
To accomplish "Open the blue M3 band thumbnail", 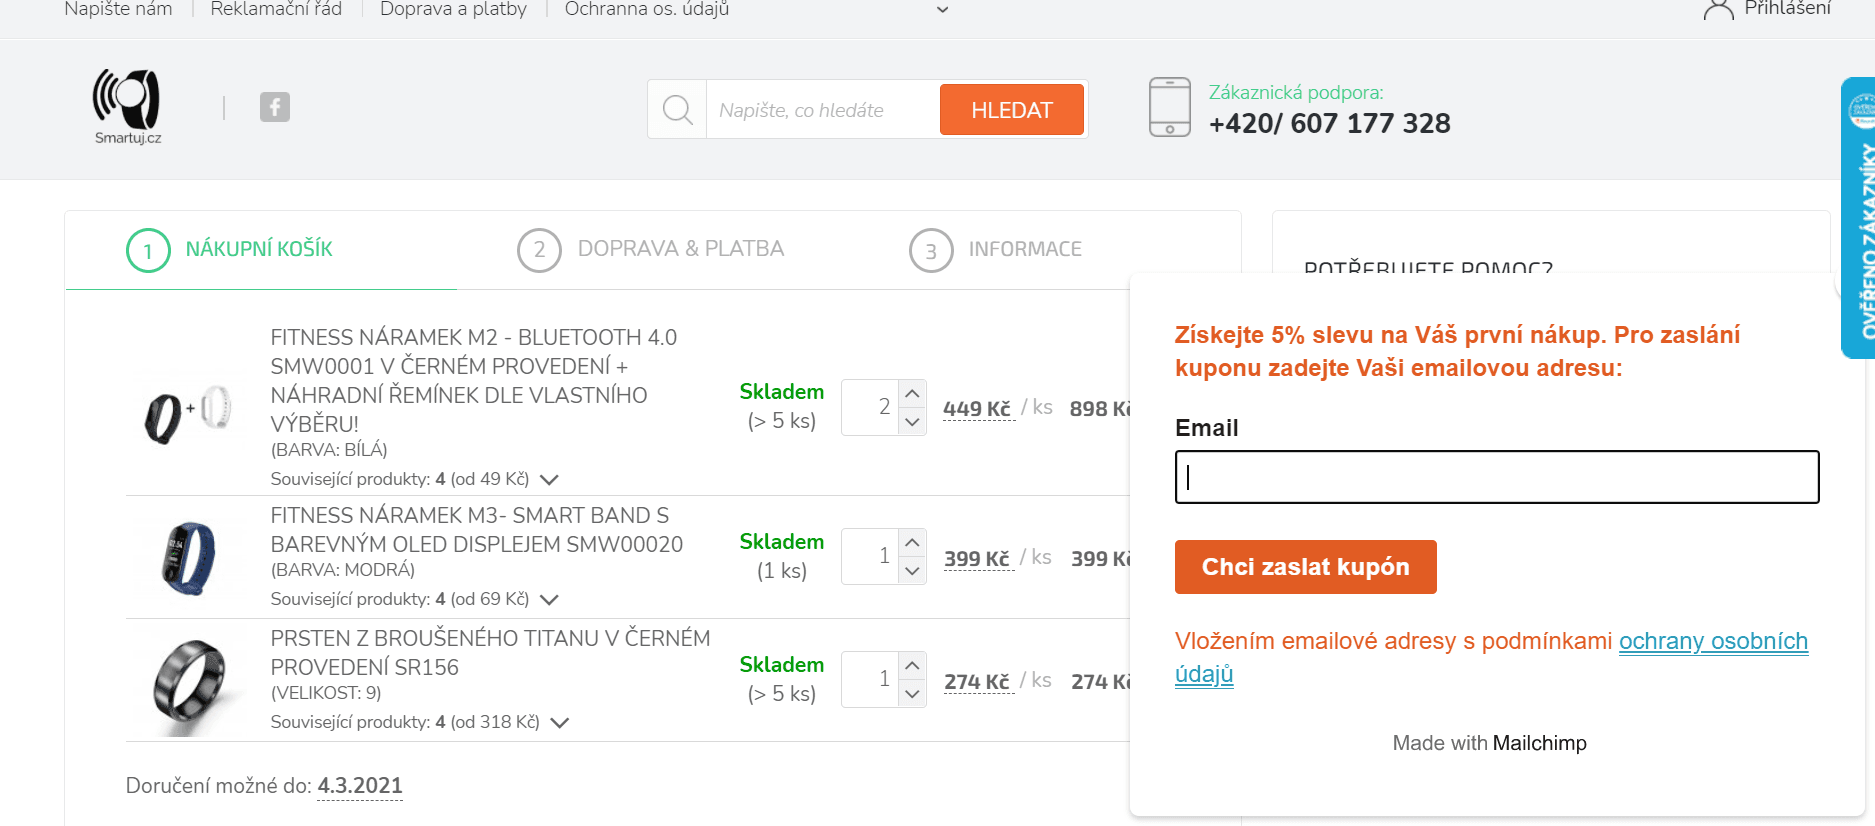I will 188,558.
